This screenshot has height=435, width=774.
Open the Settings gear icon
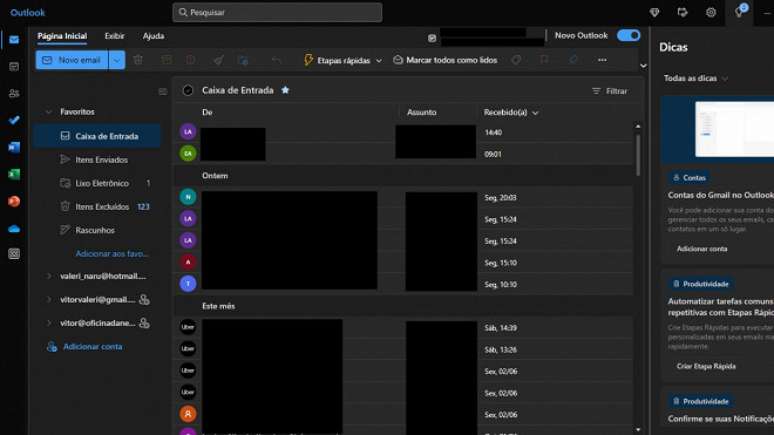[711, 12]
